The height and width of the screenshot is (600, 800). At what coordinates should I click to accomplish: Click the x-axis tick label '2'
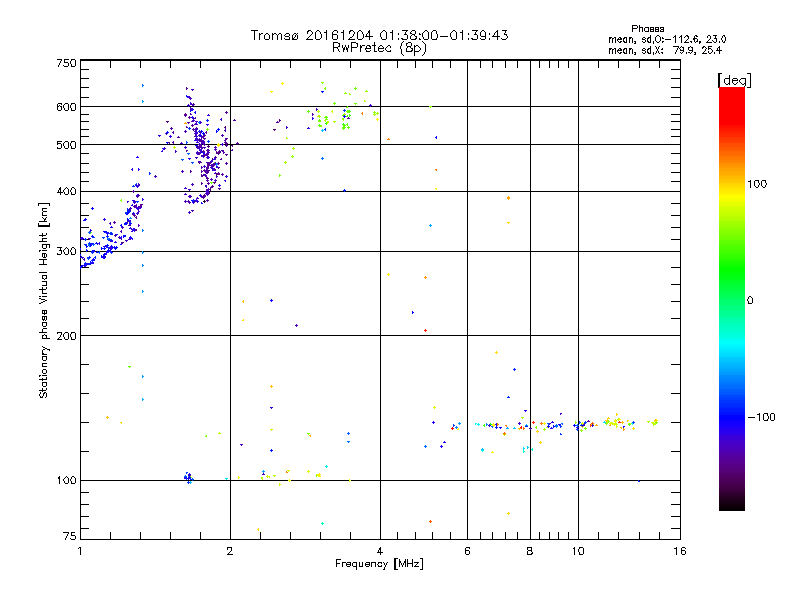coord(230,551)
